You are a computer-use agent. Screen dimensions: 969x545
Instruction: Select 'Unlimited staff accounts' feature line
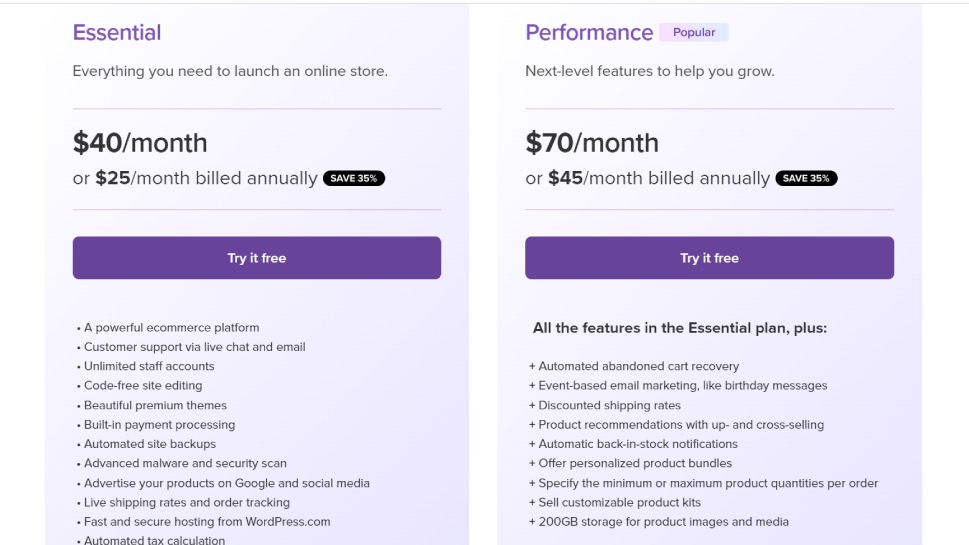145,366
